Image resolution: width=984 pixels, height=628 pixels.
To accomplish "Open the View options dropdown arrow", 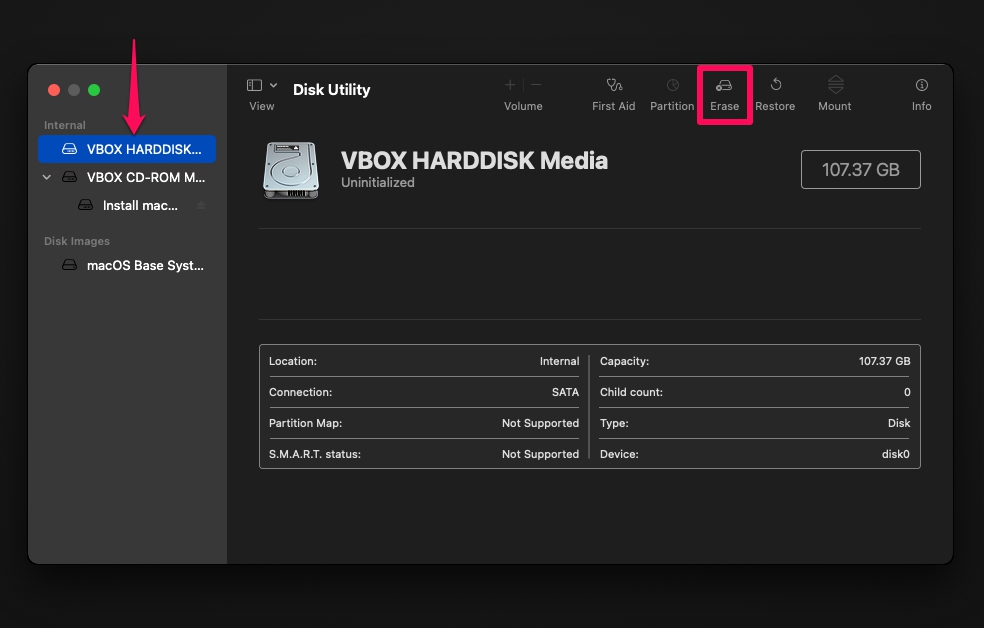I will pyautogui.click(x=274, y=85).
